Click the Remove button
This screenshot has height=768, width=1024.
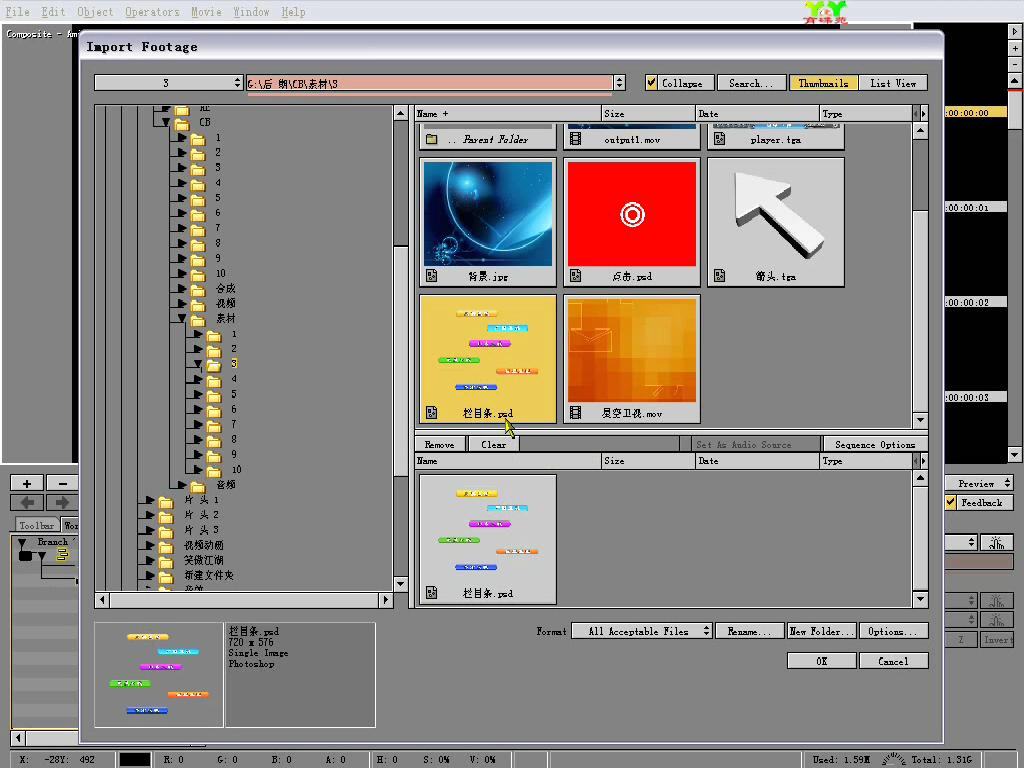(440, 445)
